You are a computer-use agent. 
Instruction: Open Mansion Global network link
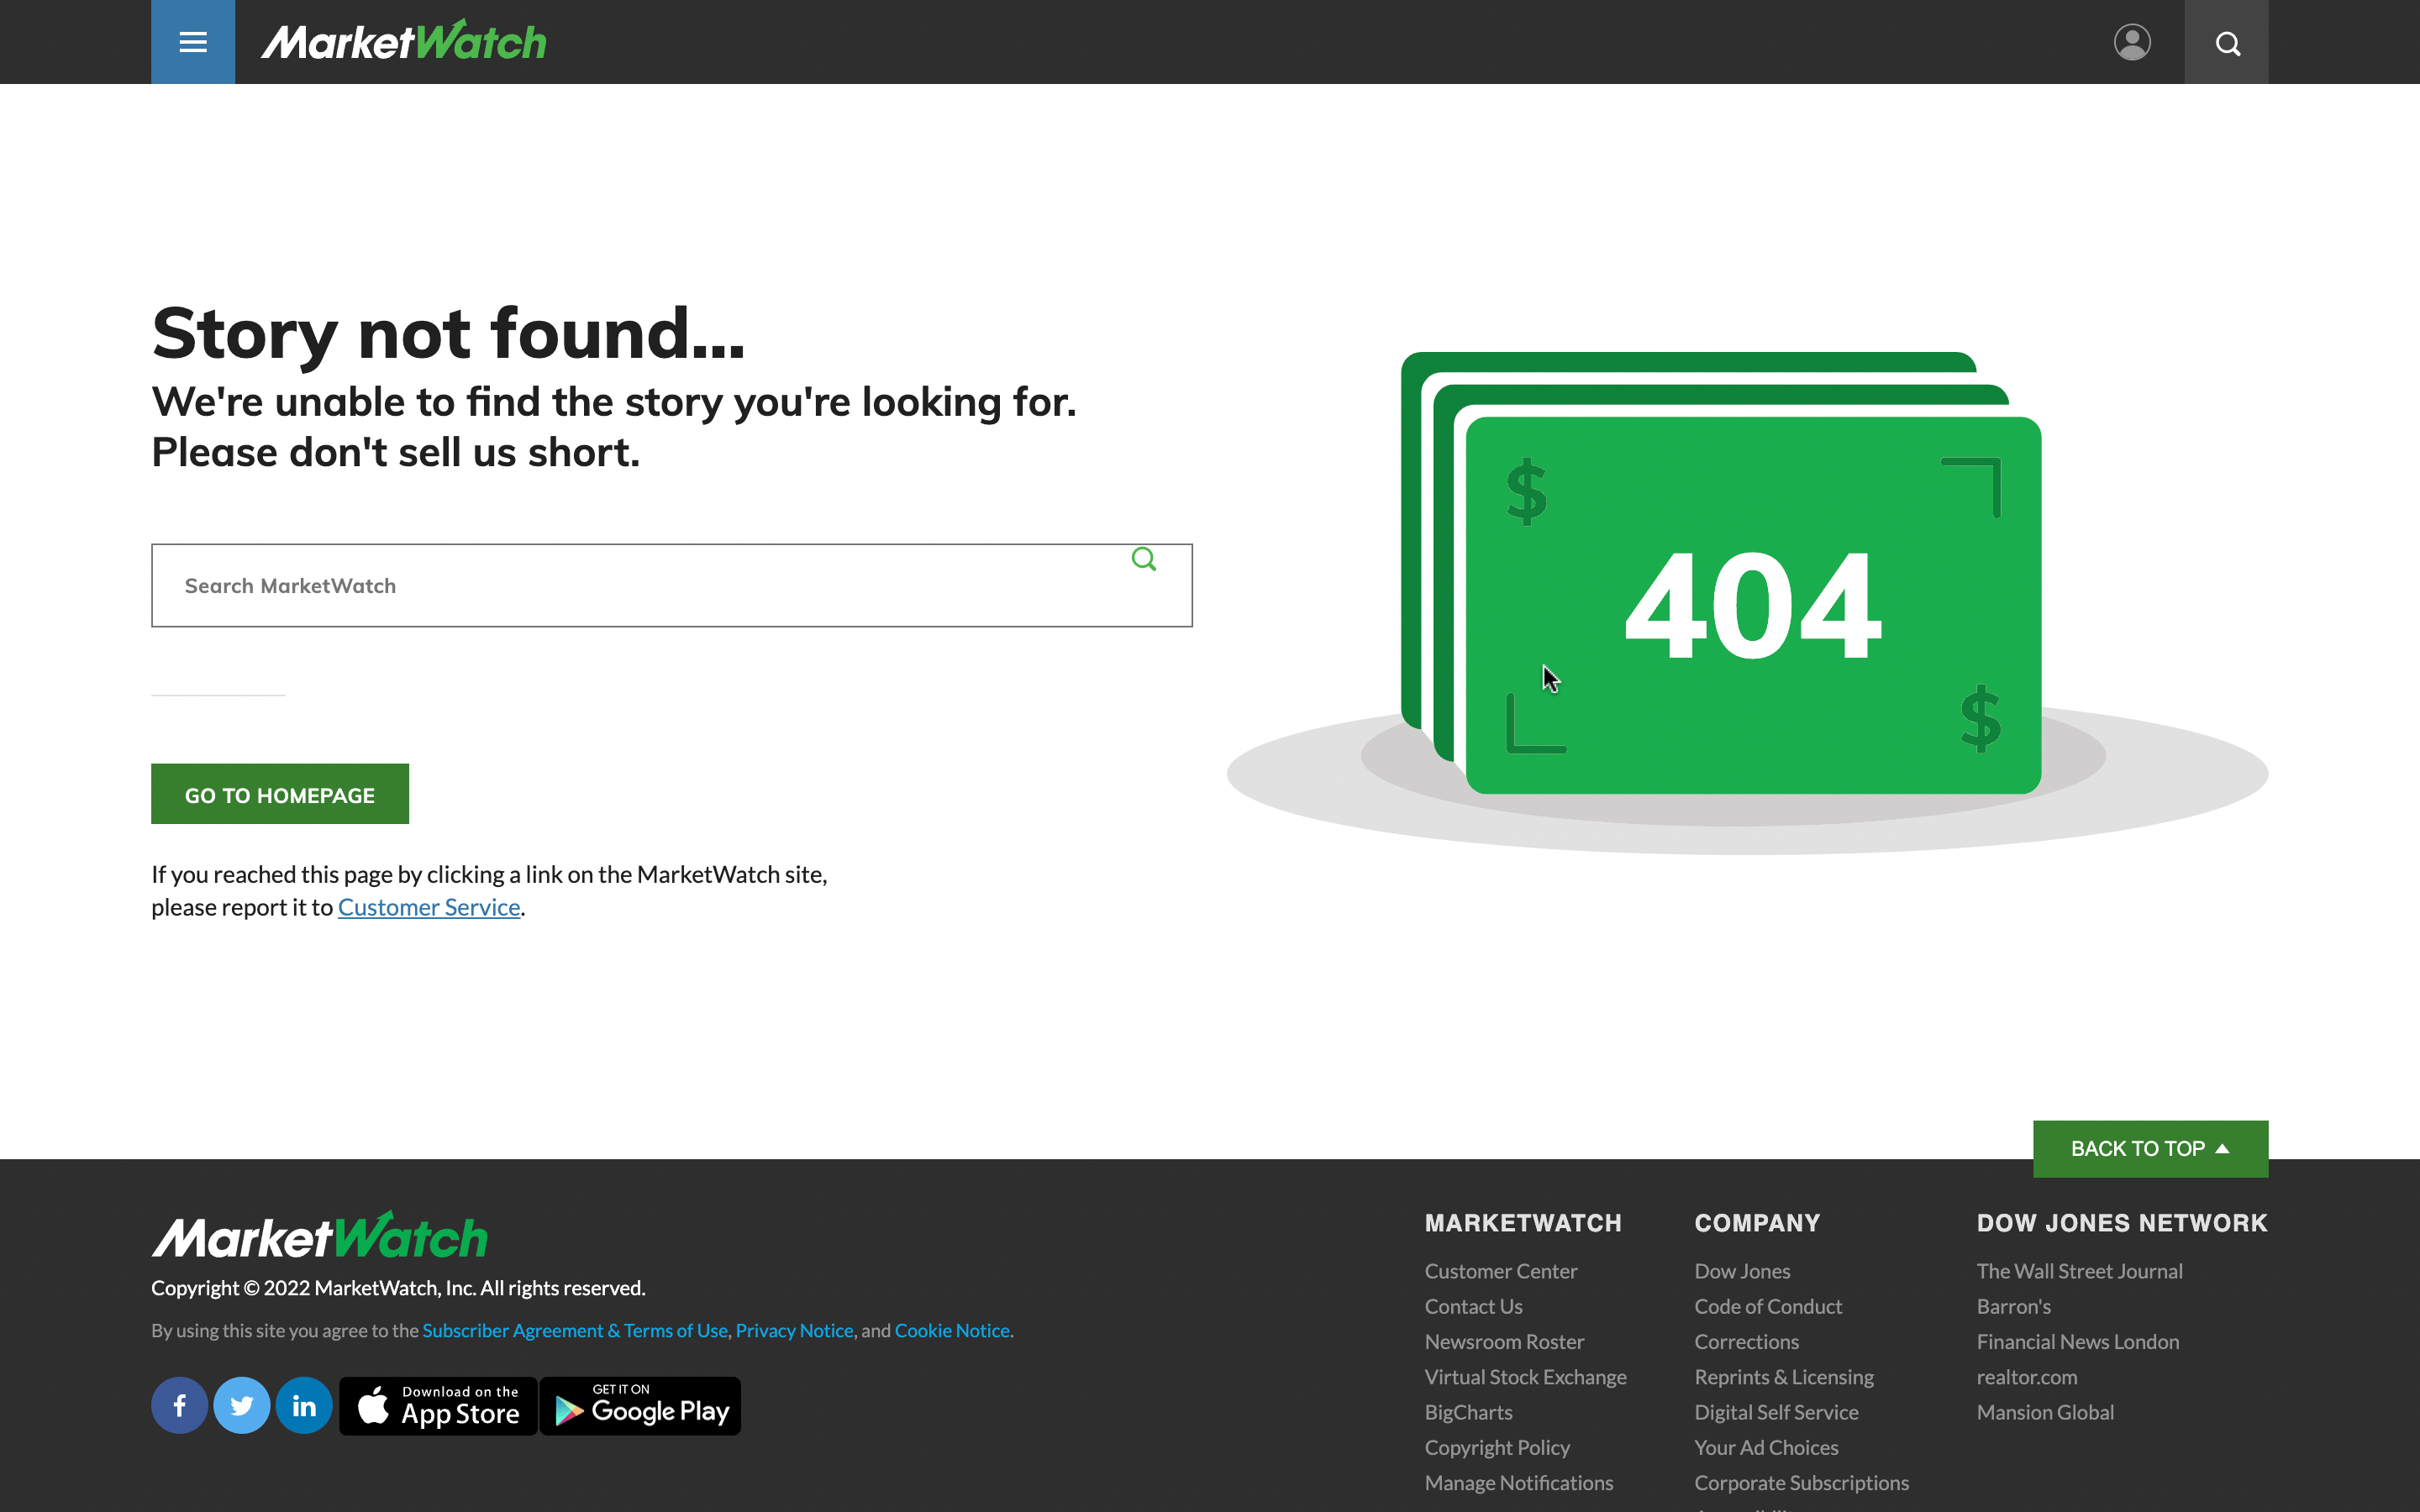tap(2045, 1412)
